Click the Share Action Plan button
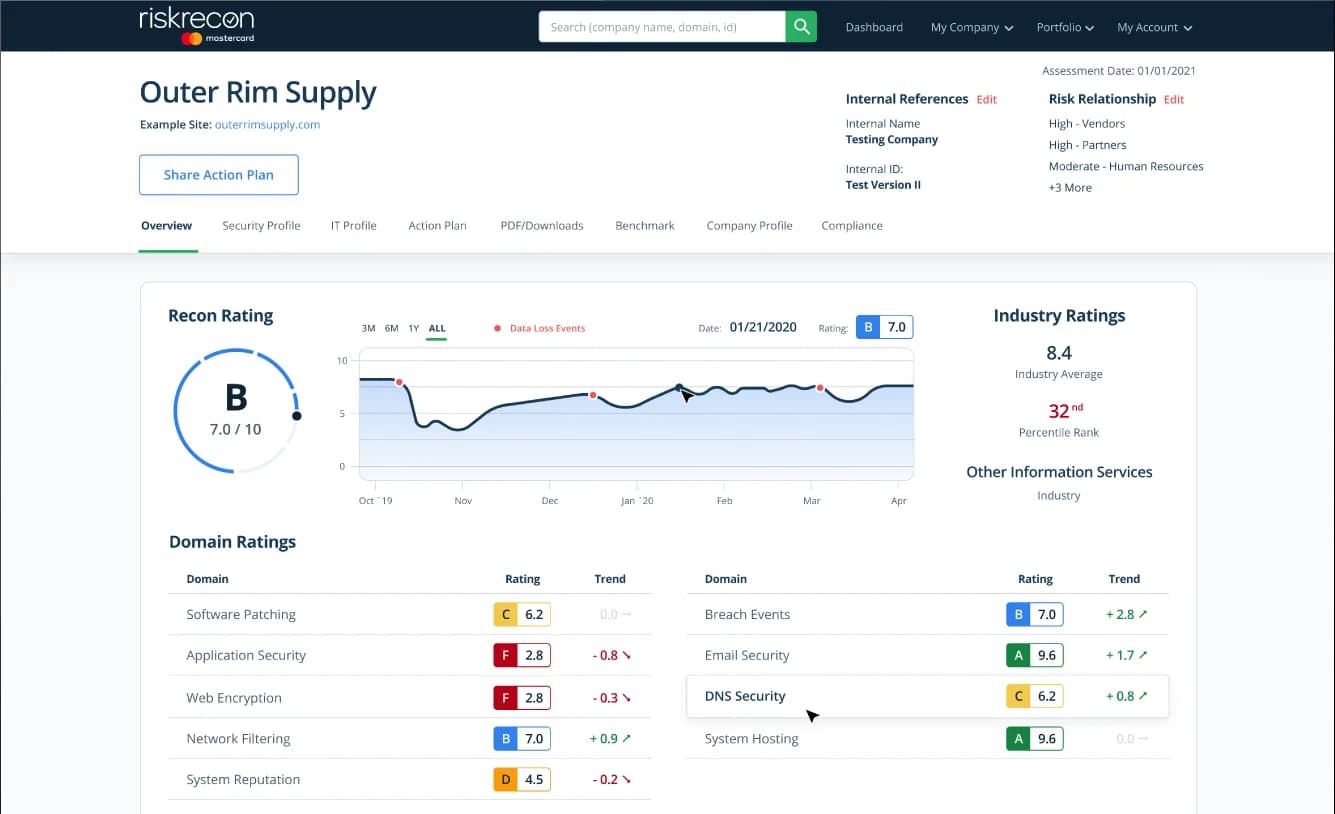 coord(219,175)
